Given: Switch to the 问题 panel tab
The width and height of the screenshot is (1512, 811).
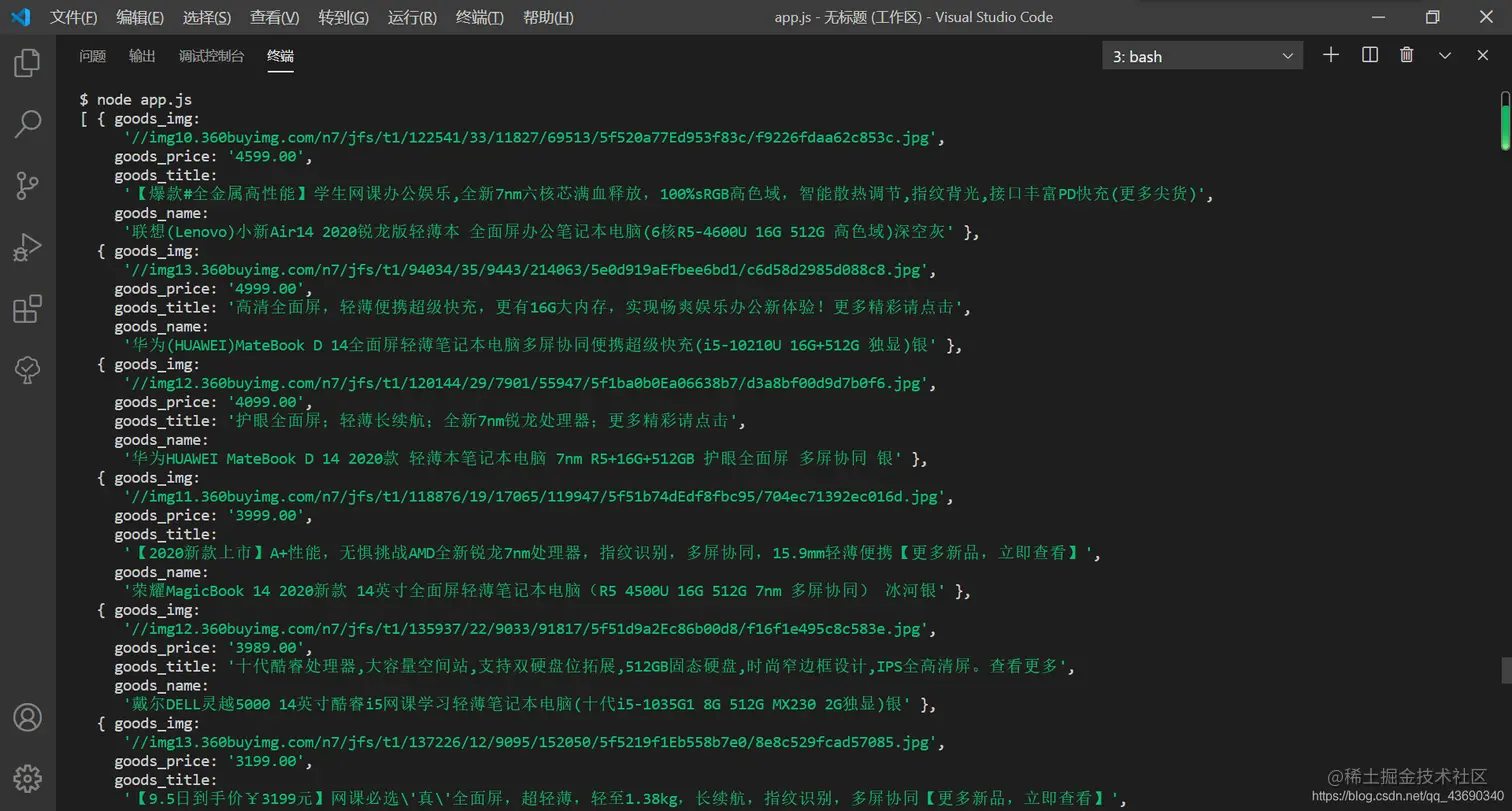Looking at the screenshot, I should 92,56.
